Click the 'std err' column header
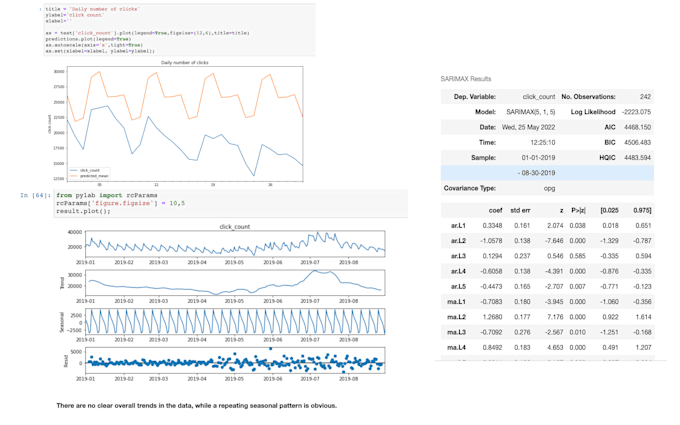 [x=521, y=210]
